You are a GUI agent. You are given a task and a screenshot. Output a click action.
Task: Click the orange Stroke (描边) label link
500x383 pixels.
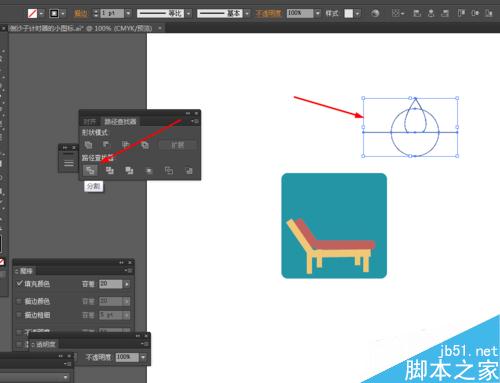coord(81,13)
